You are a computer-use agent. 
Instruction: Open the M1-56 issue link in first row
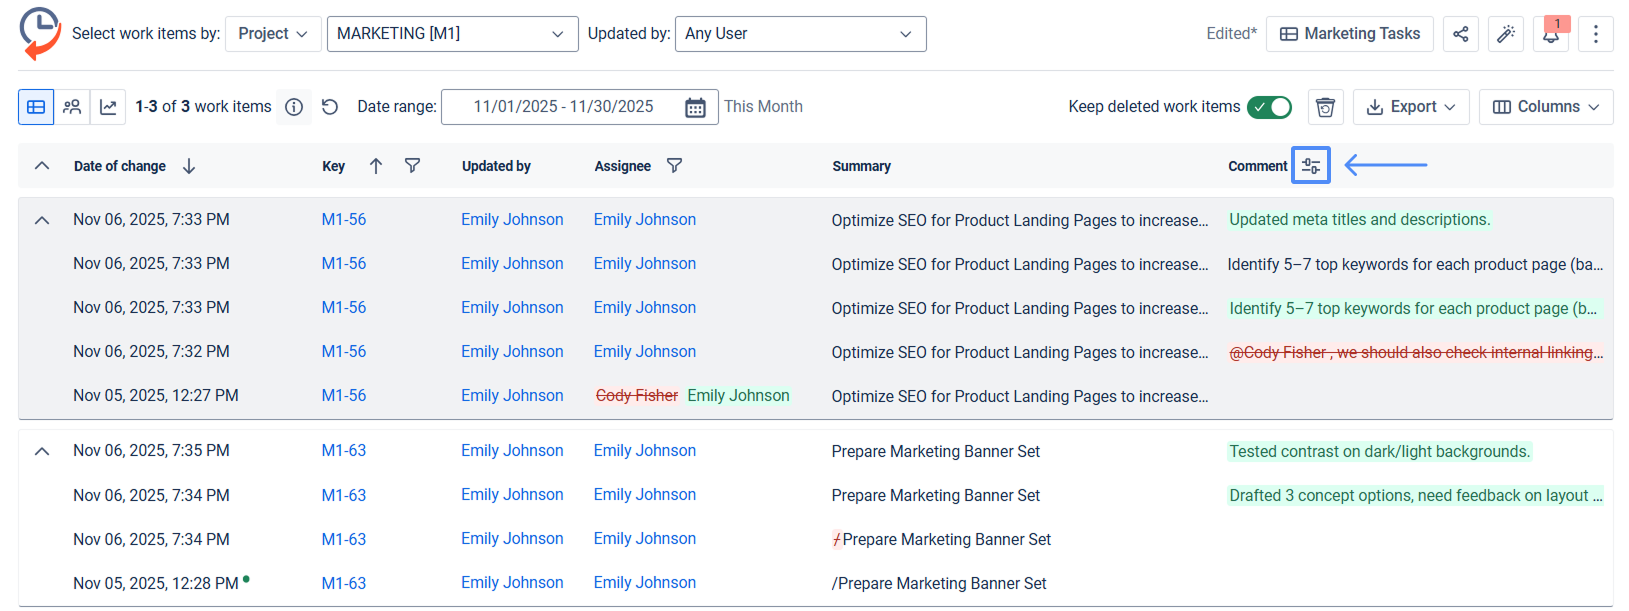pos(344,220)
